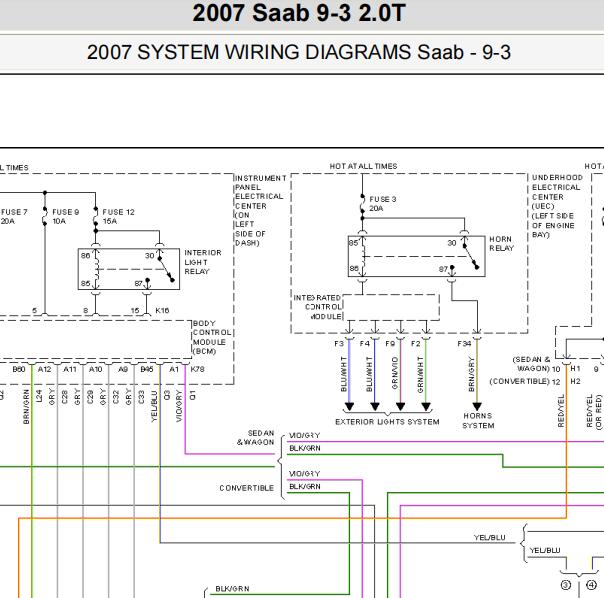Click the "UNDERHOOD ELECTRICAL CENTER (UEC)" description
Viewport: 604px width, 598px height.
click(557, 206)
